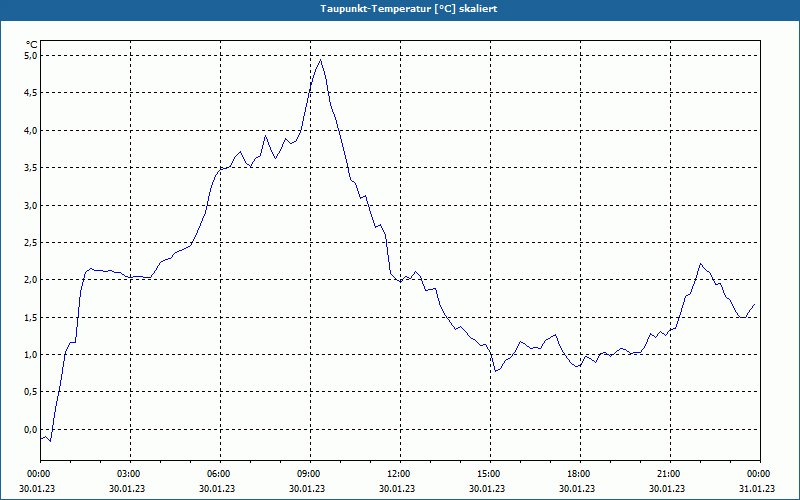Click the °C unit label
This screenshot has height=500, width=800.
point(32,45)
